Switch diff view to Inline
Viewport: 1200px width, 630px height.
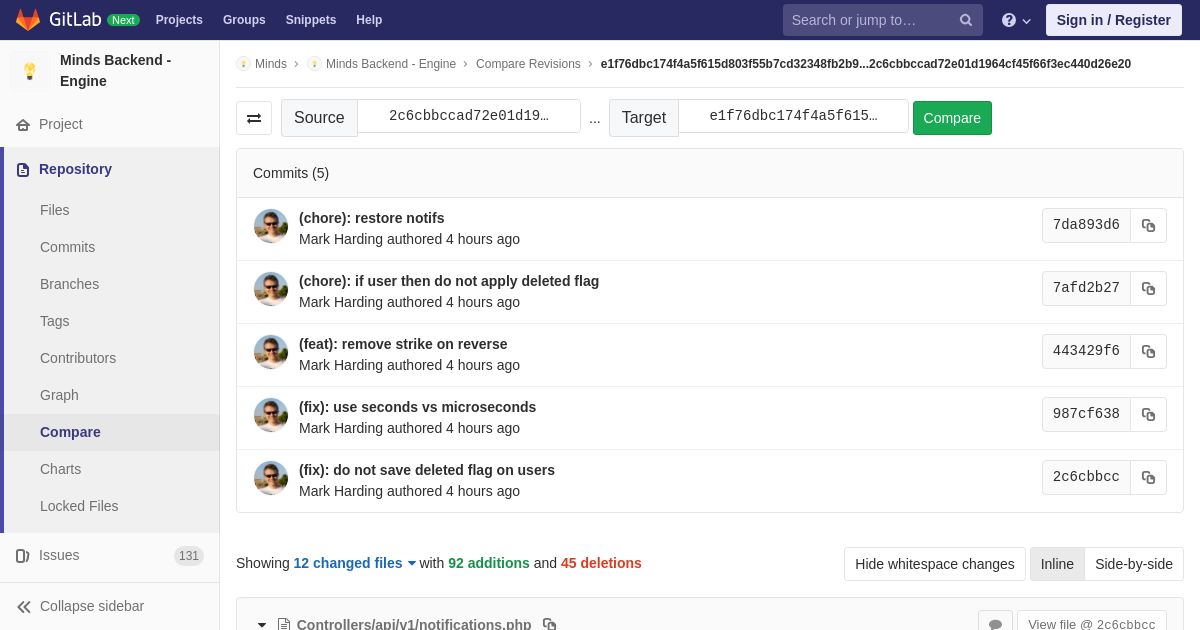(x=1057, y=564)
